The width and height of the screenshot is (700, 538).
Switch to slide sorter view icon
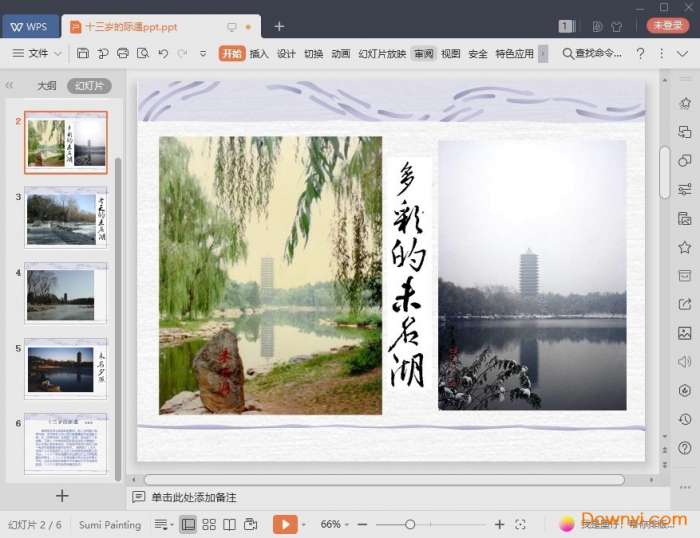pos(209,524)
